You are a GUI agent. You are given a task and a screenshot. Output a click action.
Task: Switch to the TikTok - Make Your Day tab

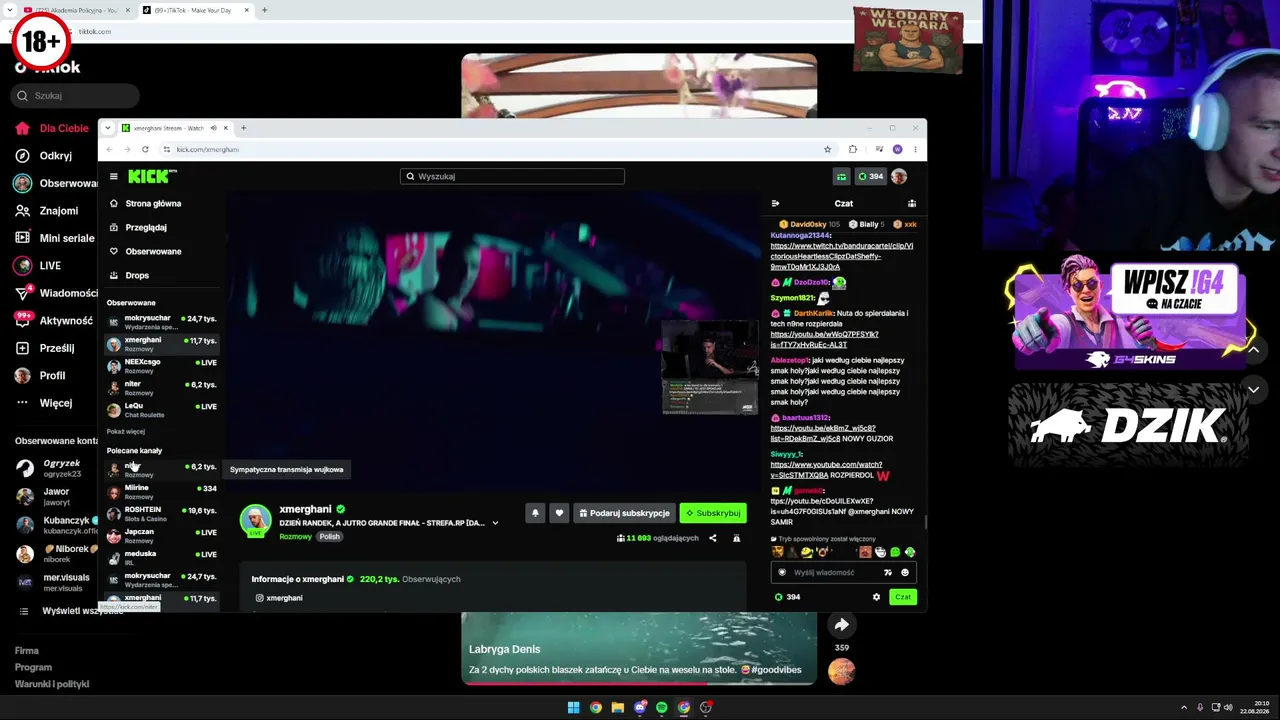(x=196, y=10)
